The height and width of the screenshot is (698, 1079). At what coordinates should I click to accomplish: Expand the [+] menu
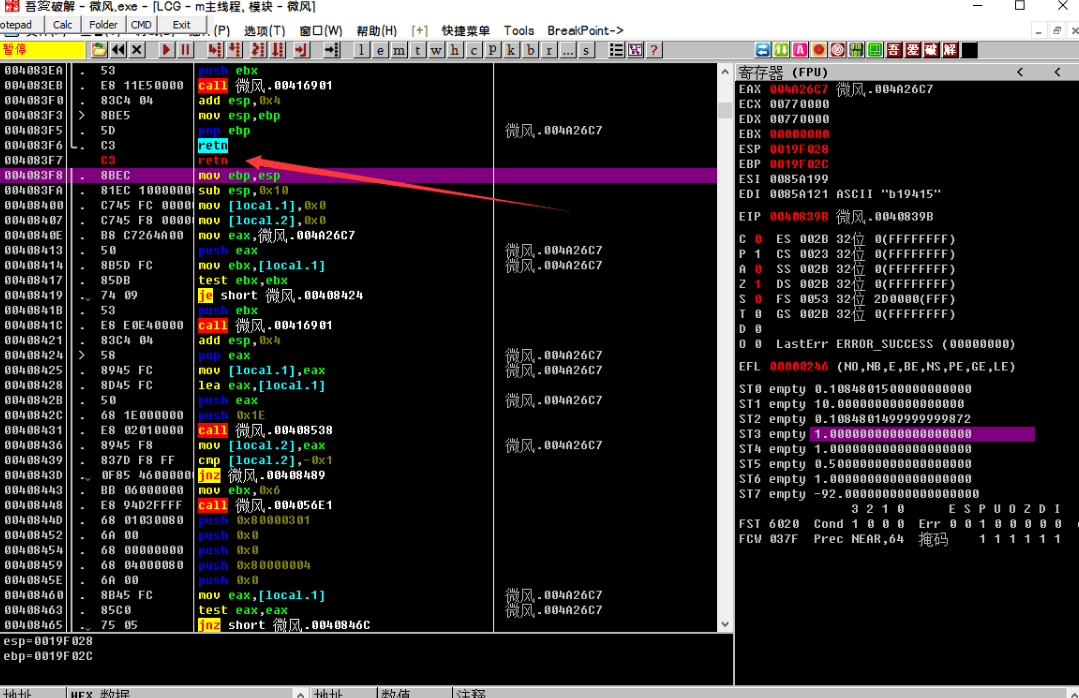click(419, 31)
